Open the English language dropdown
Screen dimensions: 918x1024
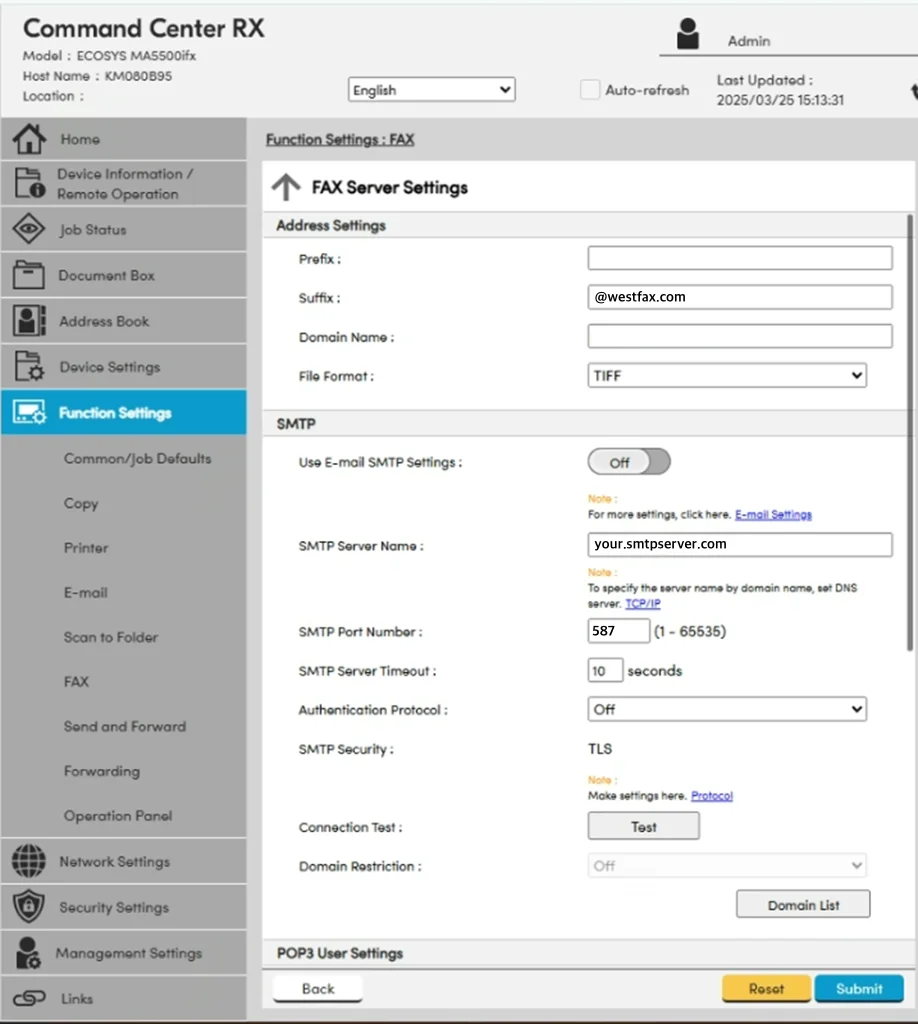(432, 90)
